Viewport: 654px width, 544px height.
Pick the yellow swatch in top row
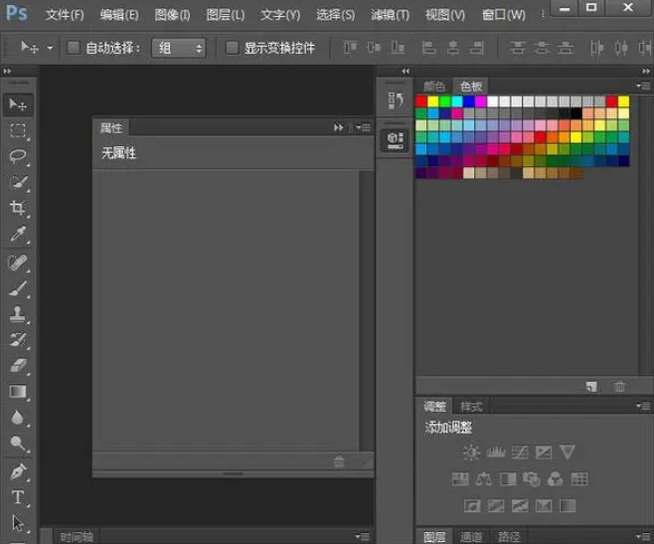coord(434,101)
